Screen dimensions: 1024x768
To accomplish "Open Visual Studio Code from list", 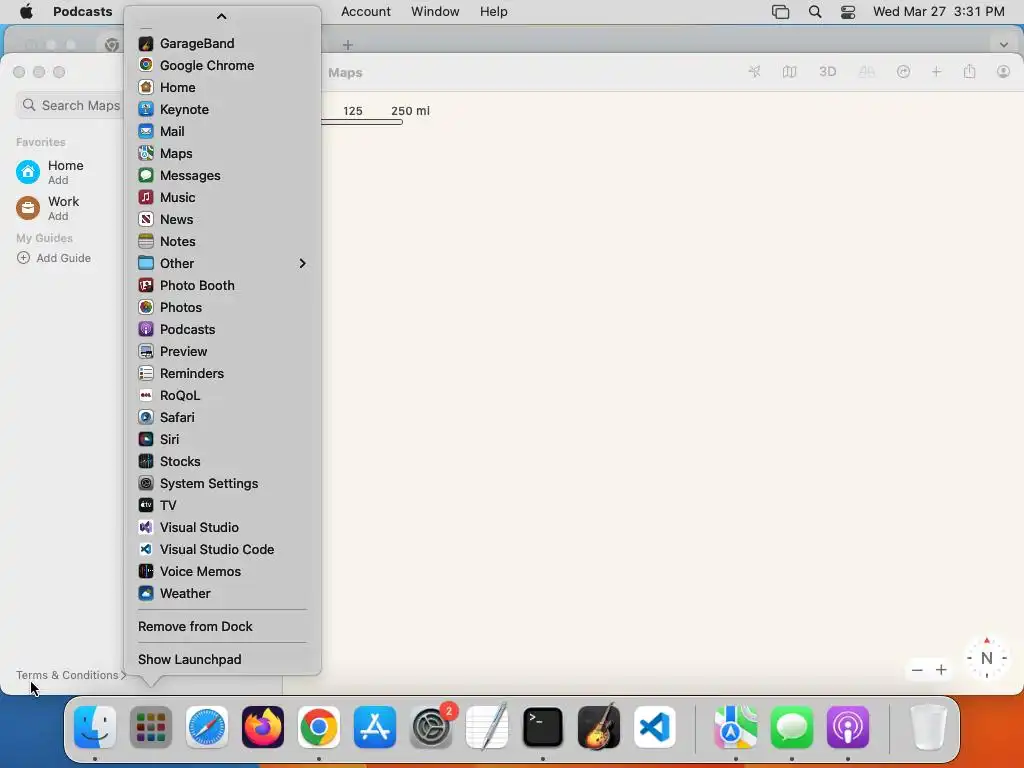I will coord(222,549).
